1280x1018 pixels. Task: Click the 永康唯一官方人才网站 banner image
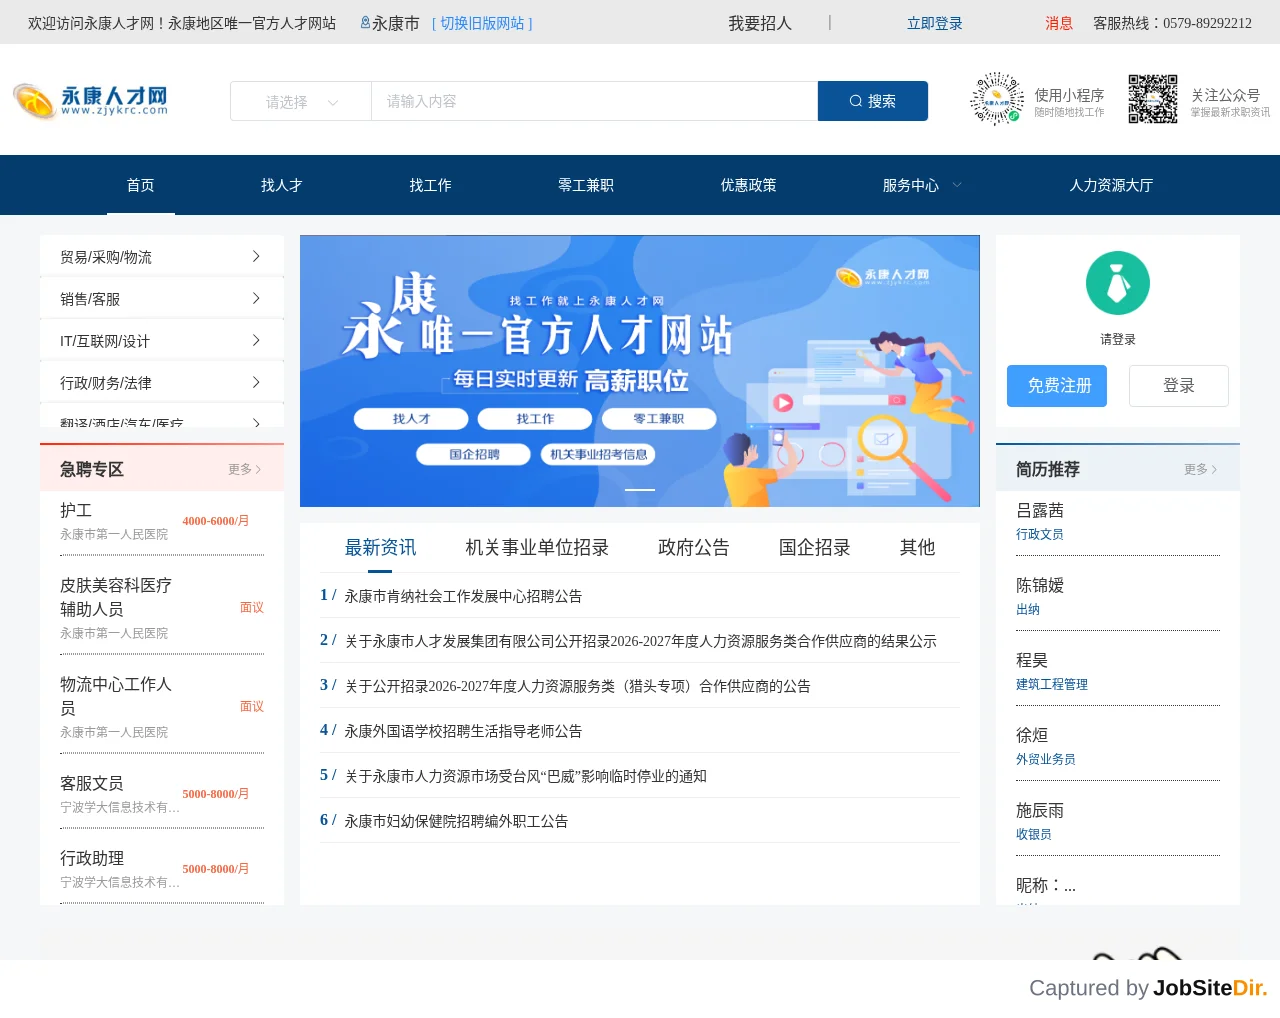pos(640,371)
